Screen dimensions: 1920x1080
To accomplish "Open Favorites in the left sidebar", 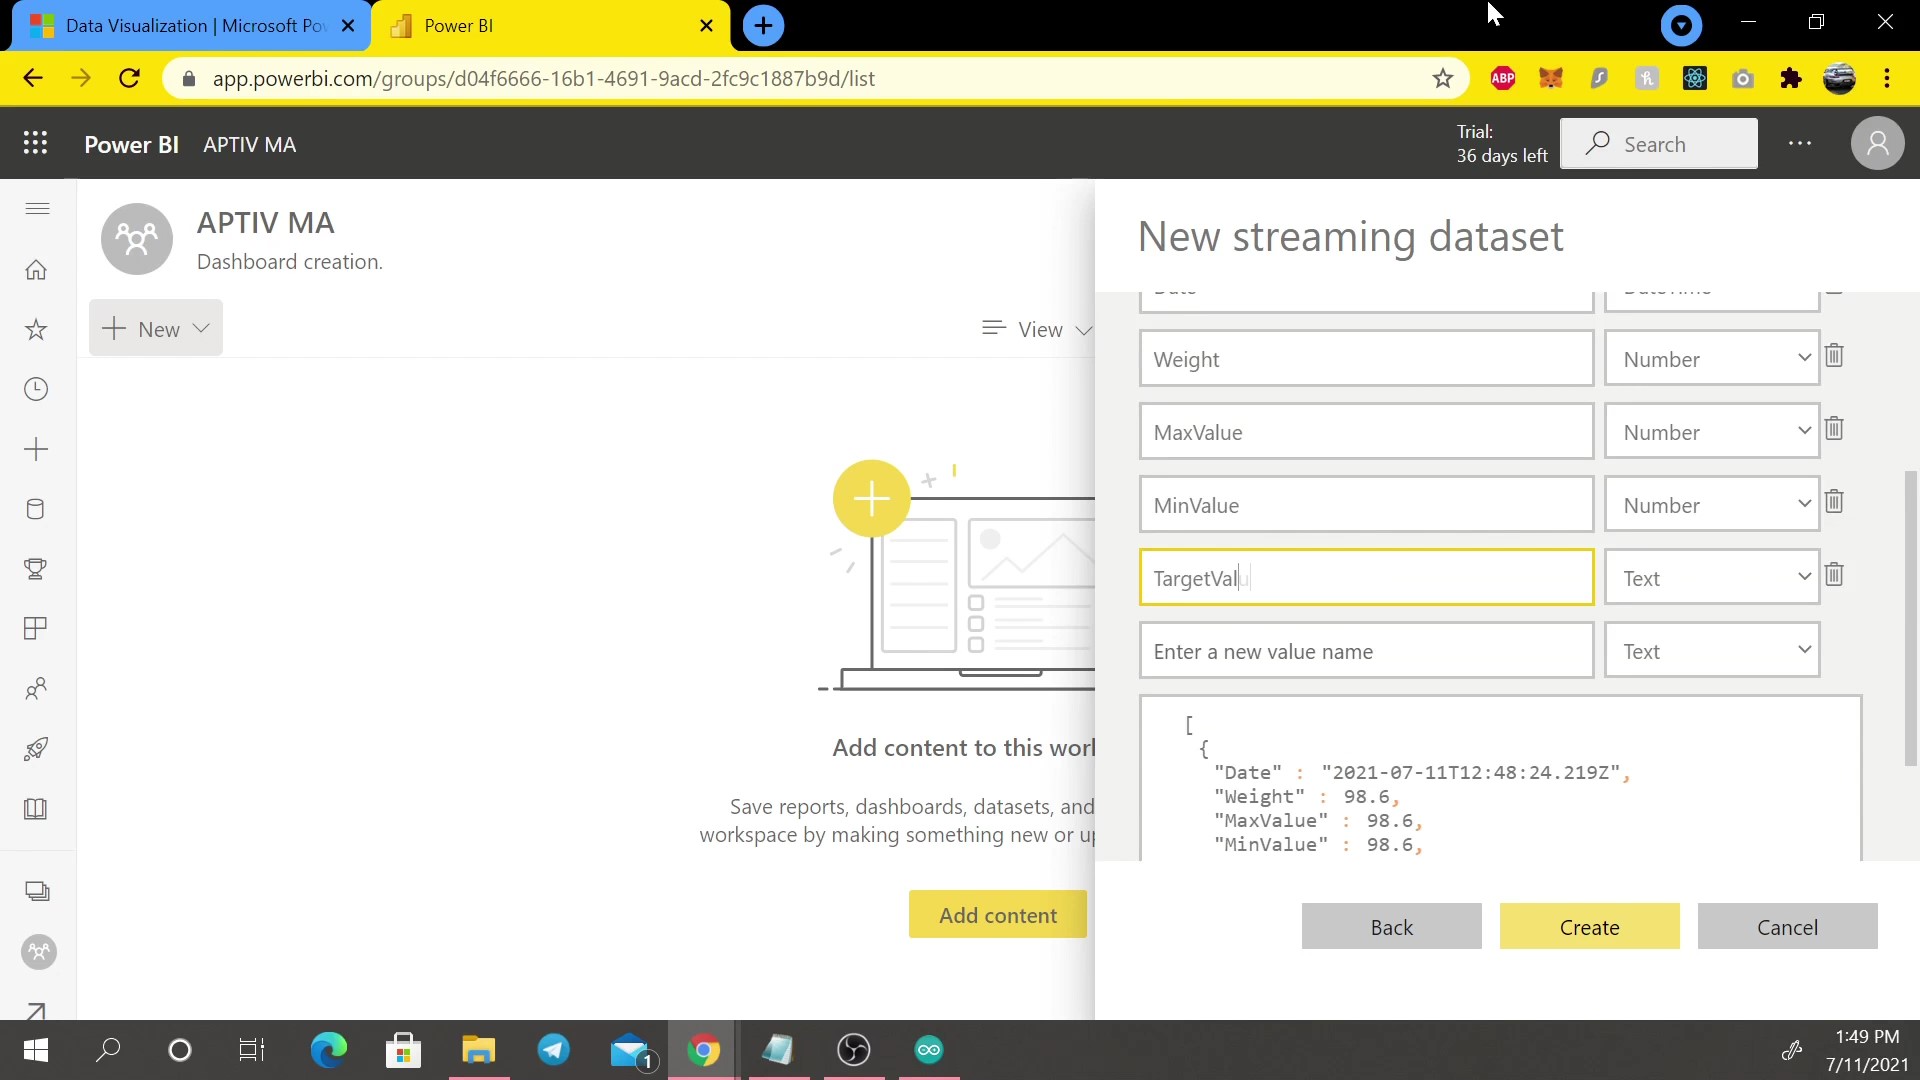I will coord(36,330).
